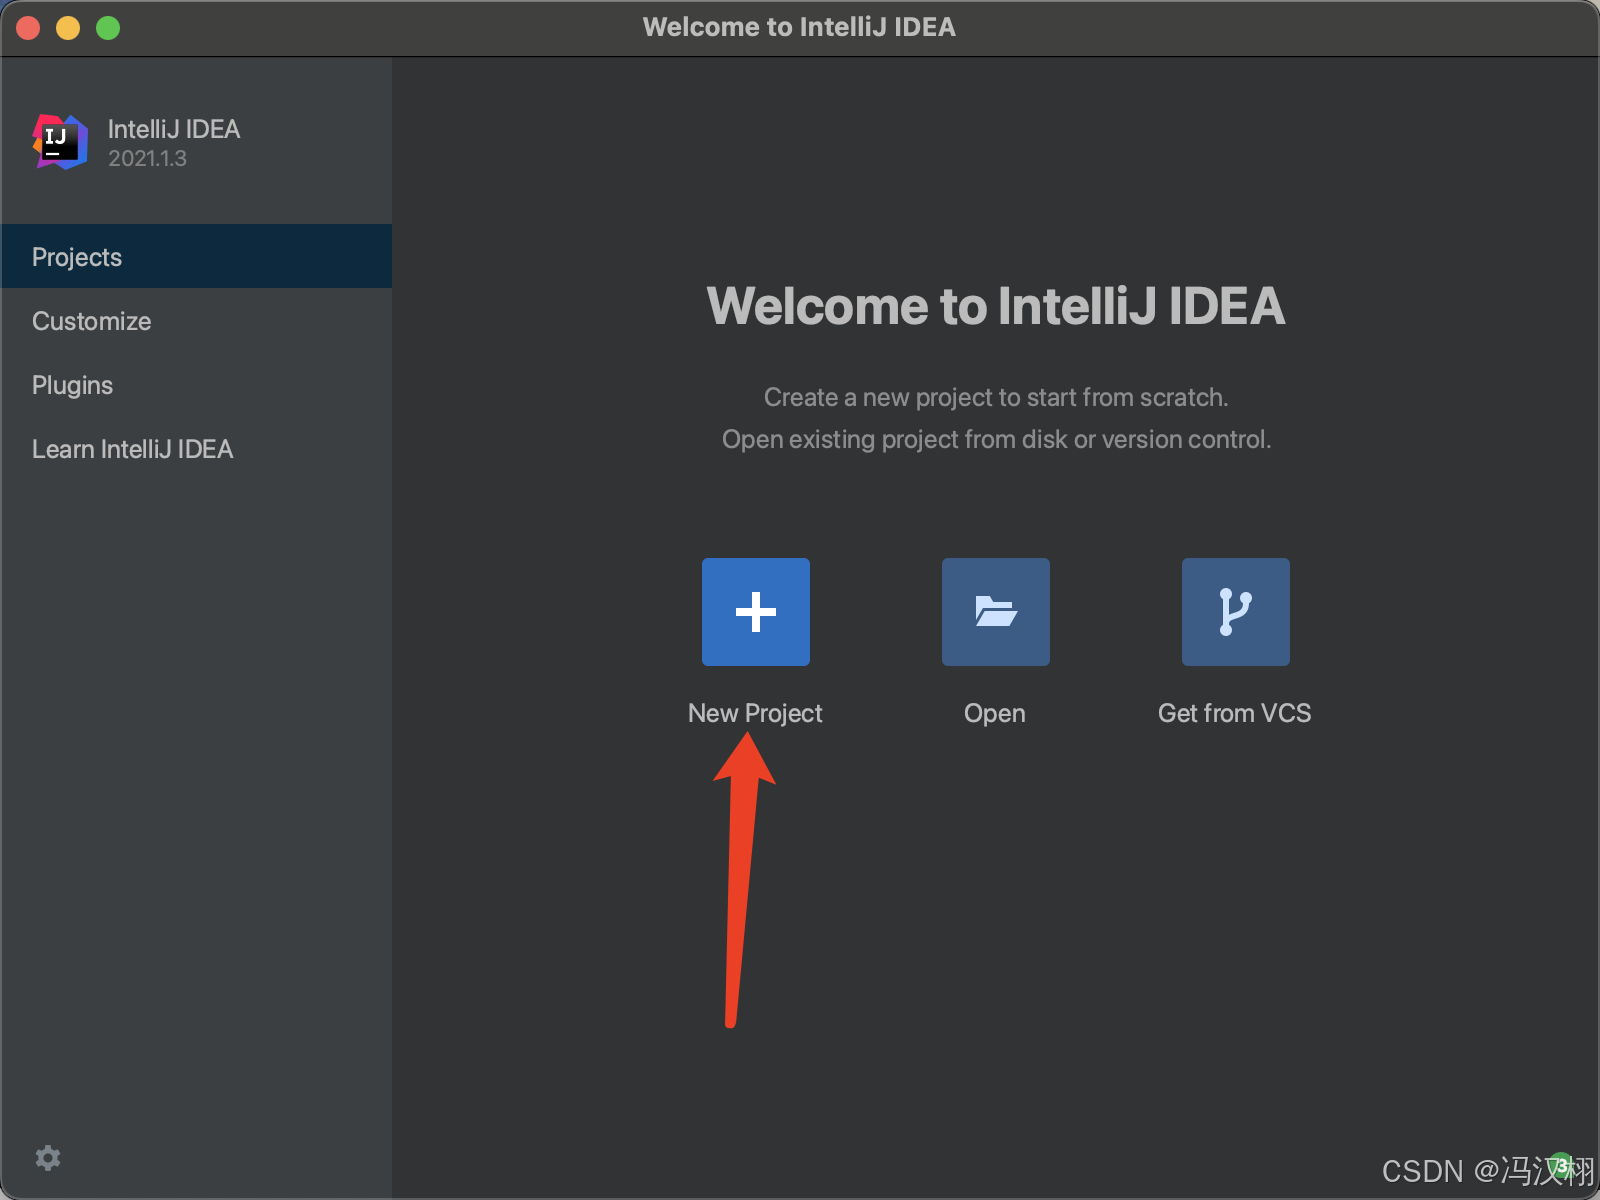Click the New Project label

point(755,713)
